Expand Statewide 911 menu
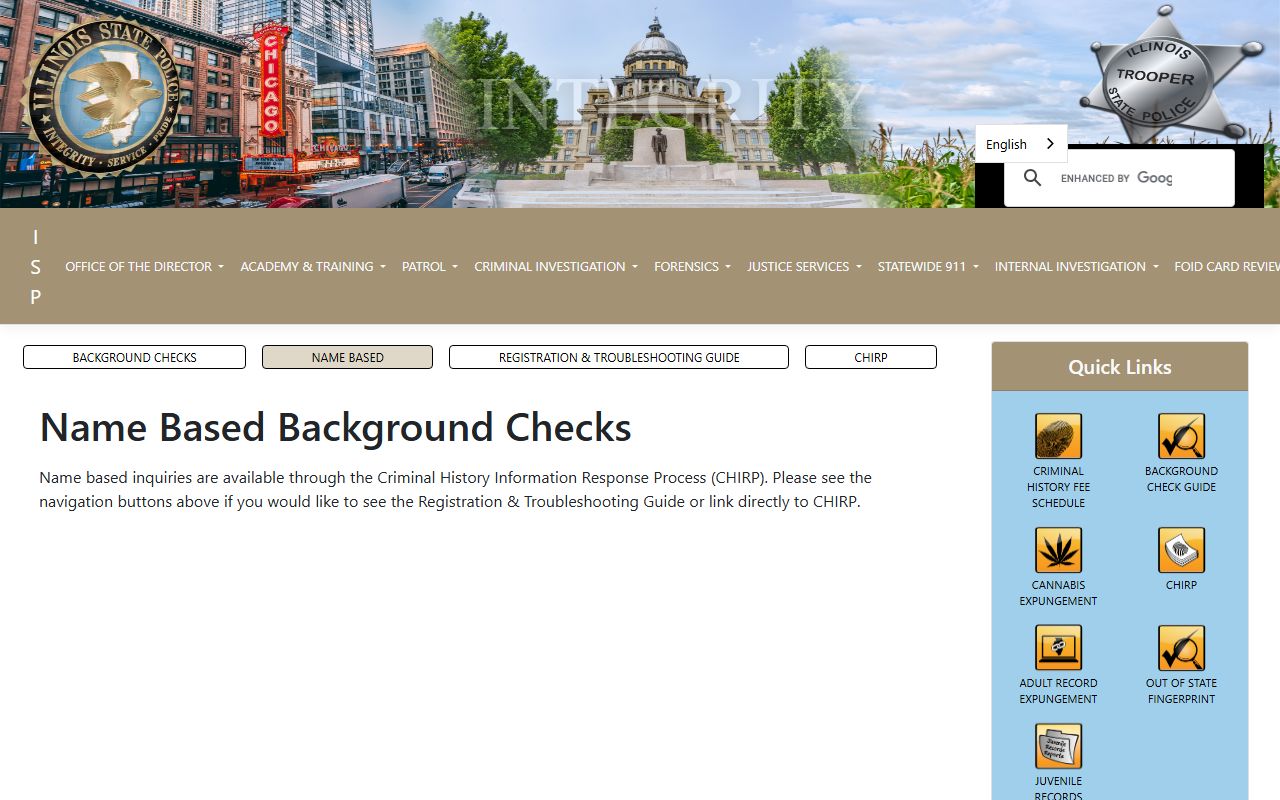The image size is (1280, 800). (928, 266)
